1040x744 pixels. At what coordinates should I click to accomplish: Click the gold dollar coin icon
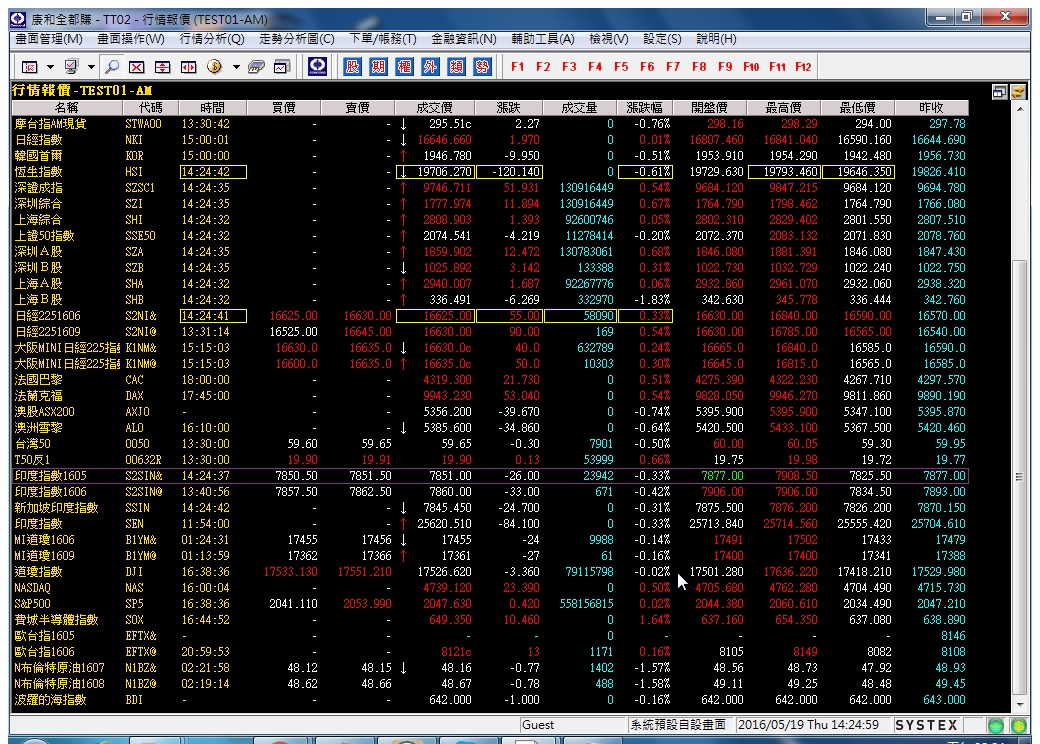[x=214, y=67]
